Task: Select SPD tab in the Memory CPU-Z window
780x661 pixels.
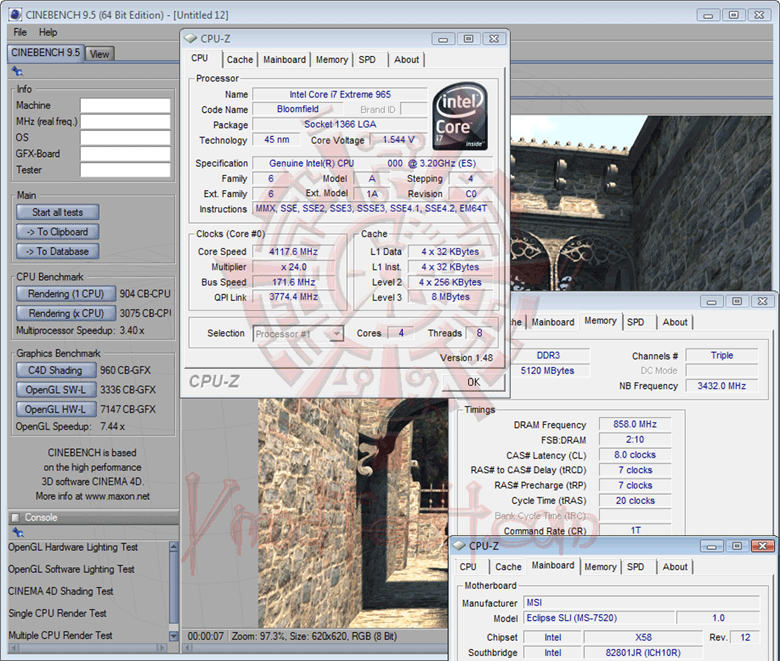Action: click(636, 322)
